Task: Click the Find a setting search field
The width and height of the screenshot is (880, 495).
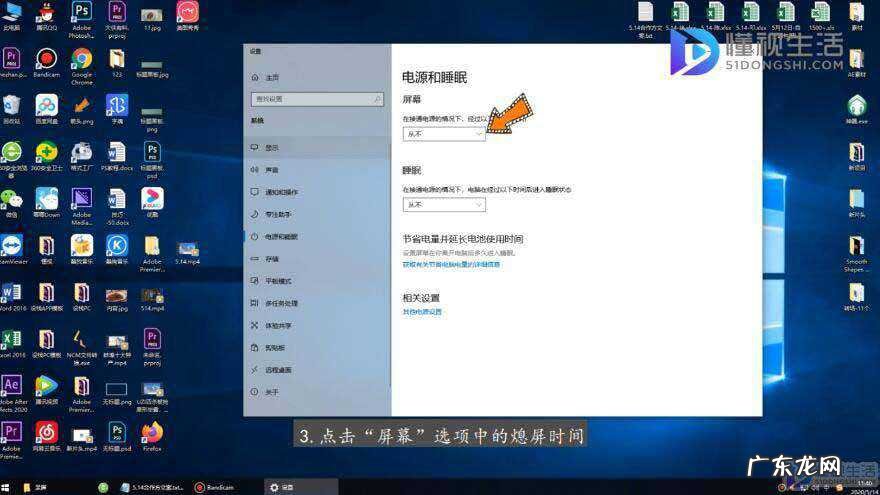Action: click(x=317, y=99)
